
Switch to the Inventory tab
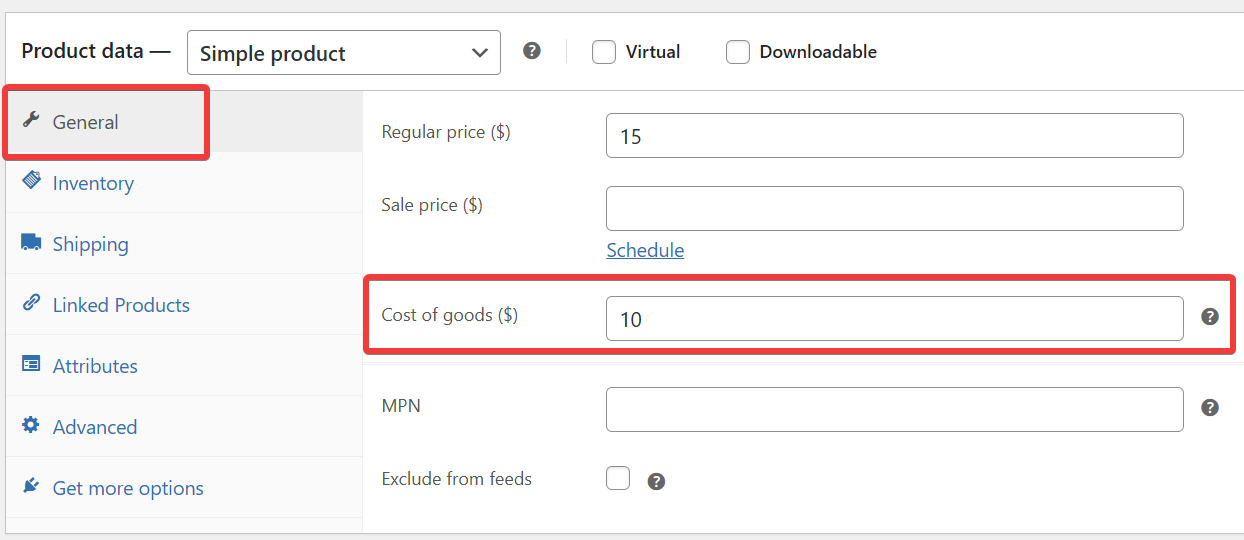[x=93, y=183]
